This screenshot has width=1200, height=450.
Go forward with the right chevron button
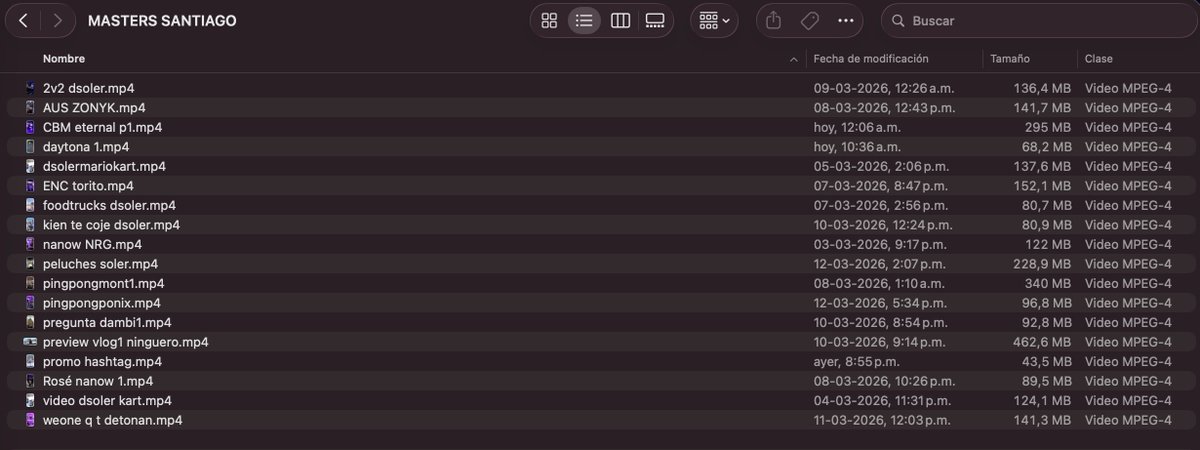(58, 20)
